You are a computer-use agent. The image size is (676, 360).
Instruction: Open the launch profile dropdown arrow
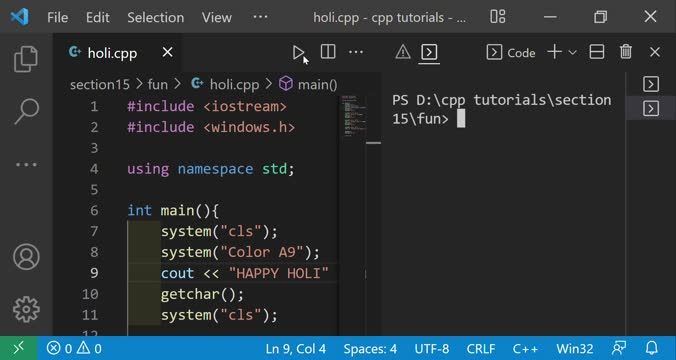pos(573,53)
